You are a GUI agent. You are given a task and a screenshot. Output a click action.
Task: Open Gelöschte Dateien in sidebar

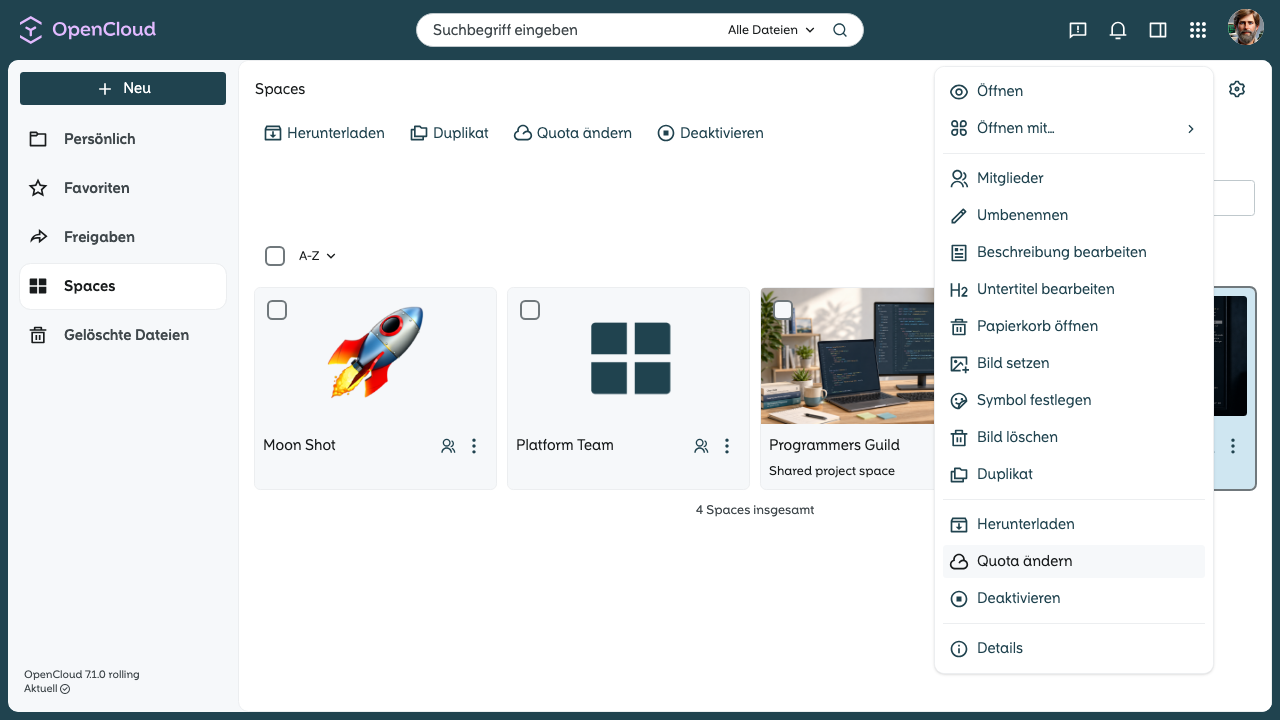123,335
